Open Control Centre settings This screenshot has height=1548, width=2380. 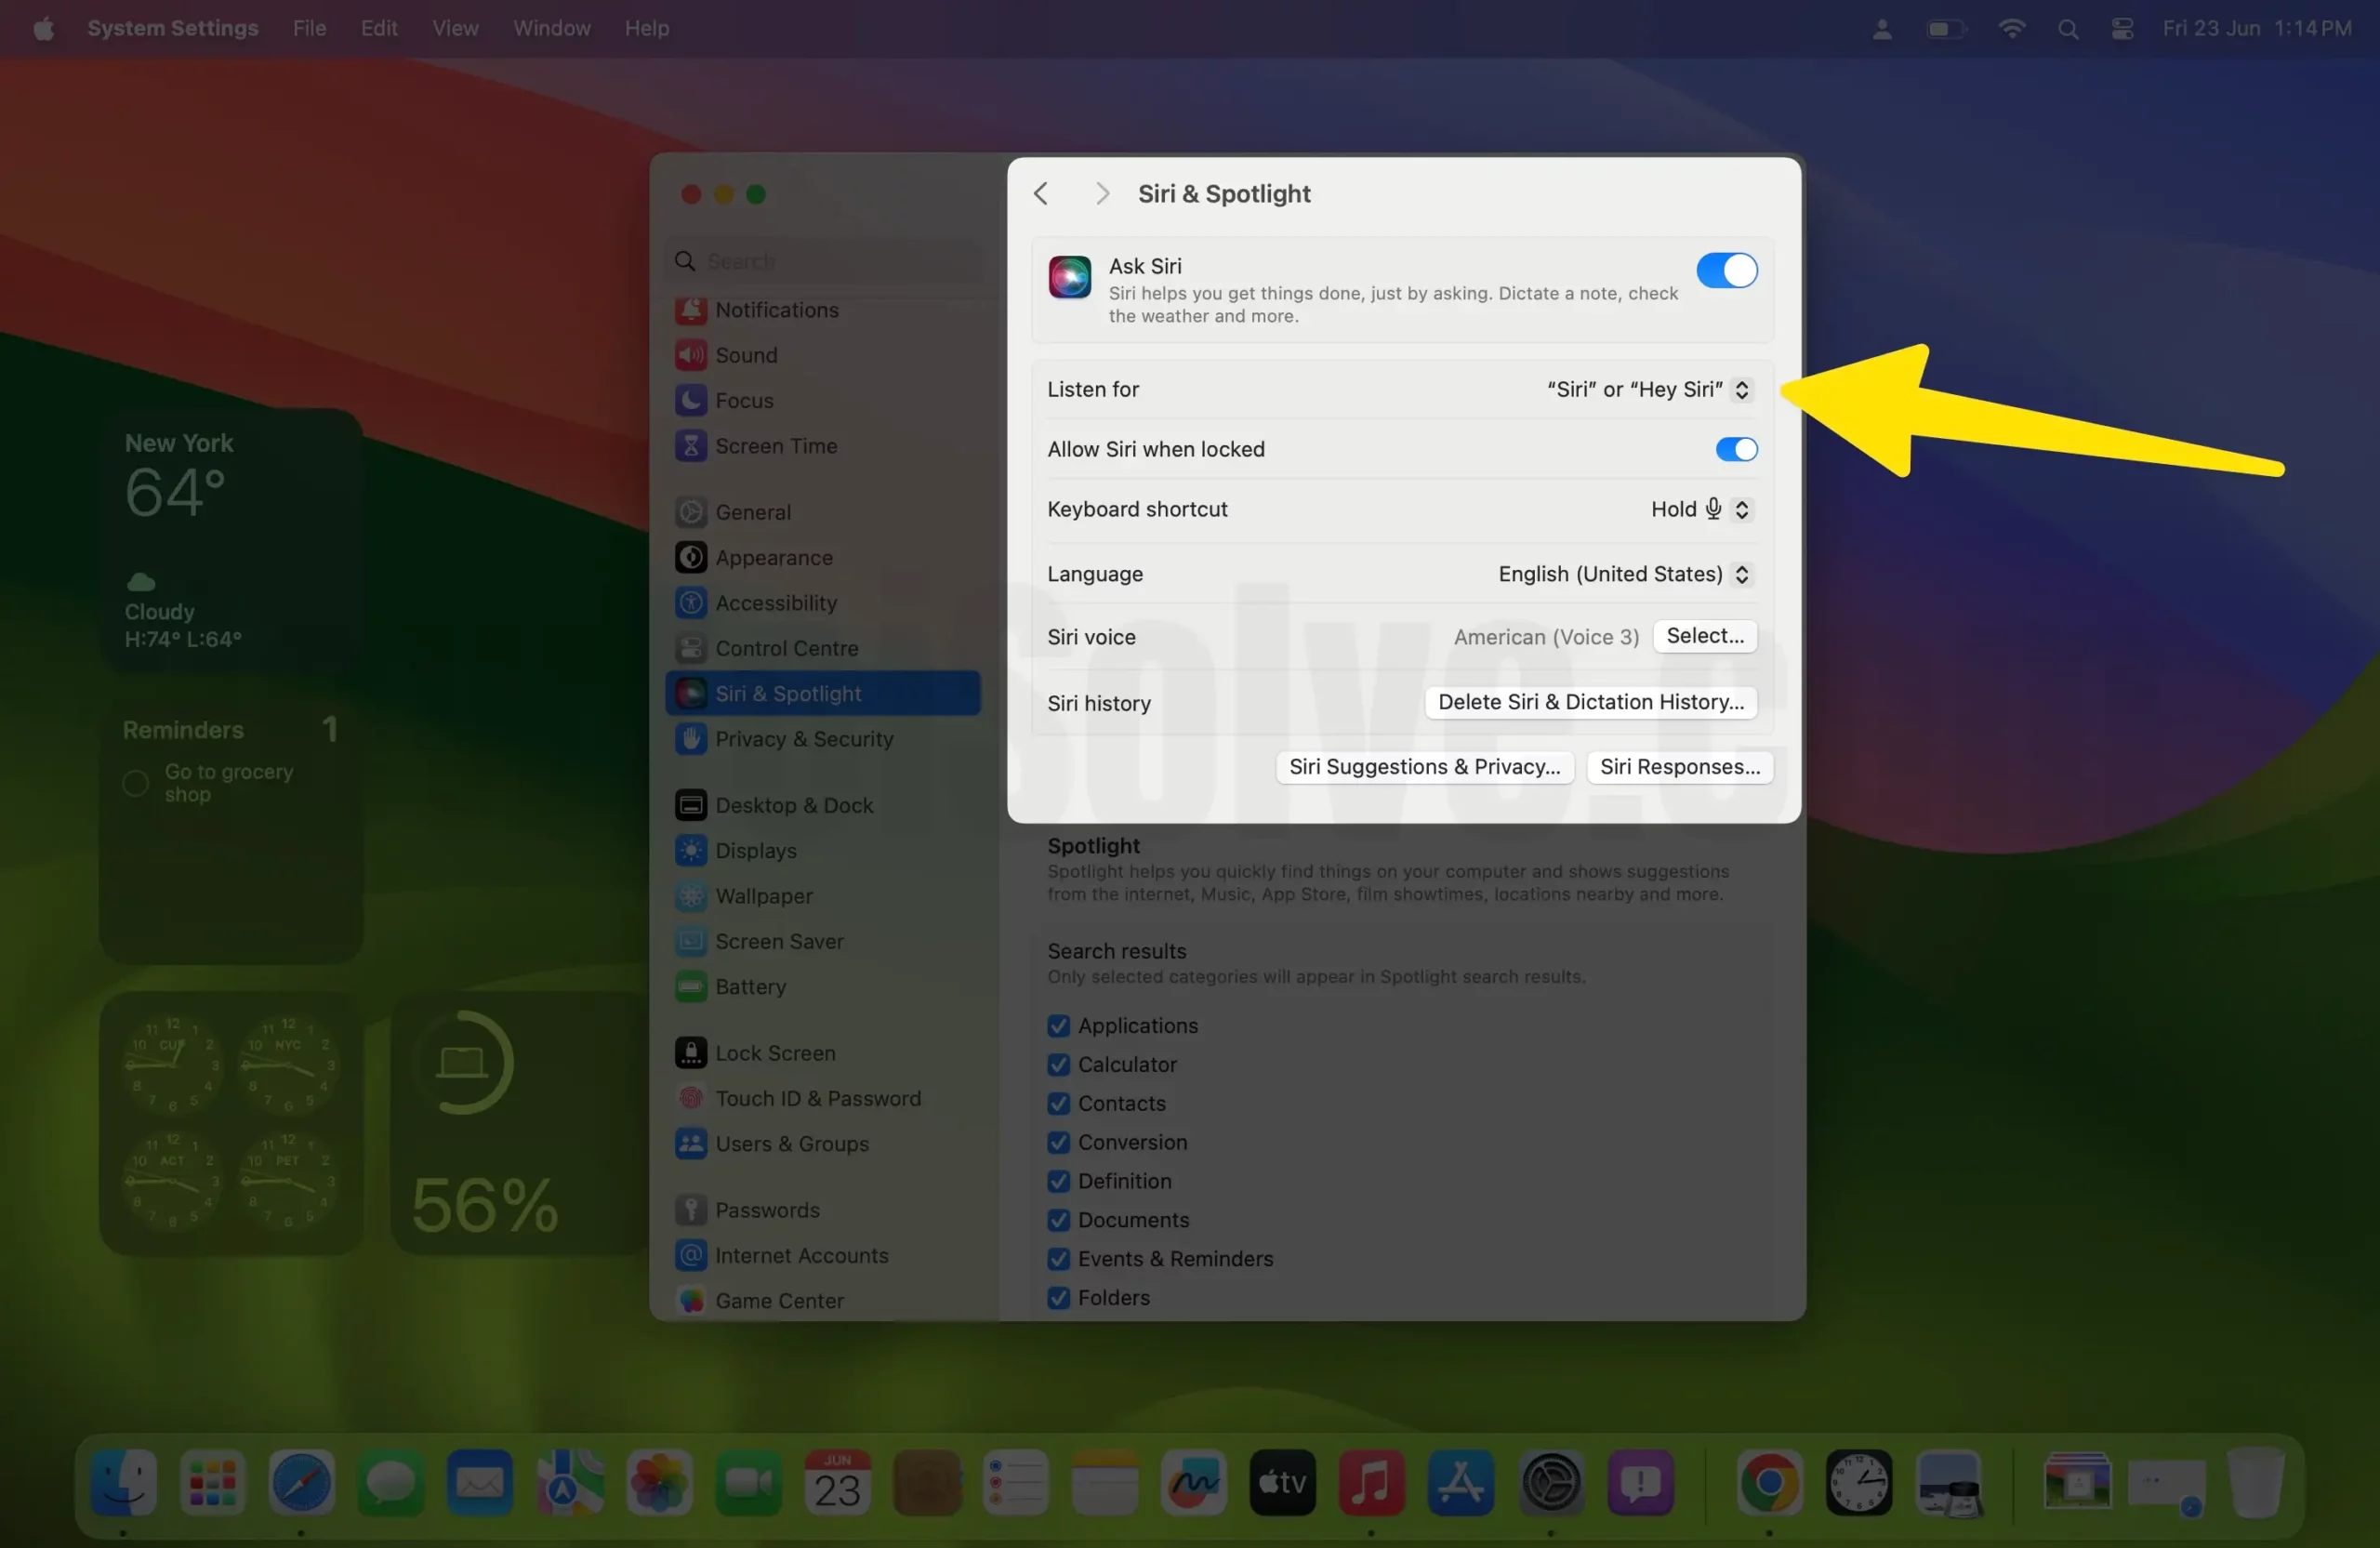coord(822,648)
